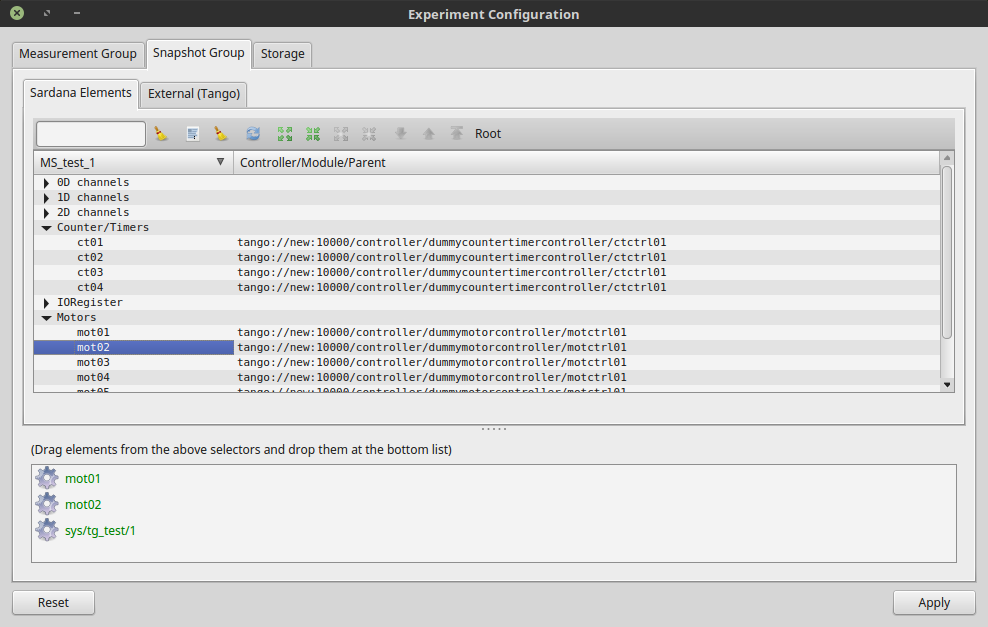The height and width of the screenshot is (627, 988).
Task: Select mot04 in the tree
Action: 93,378
